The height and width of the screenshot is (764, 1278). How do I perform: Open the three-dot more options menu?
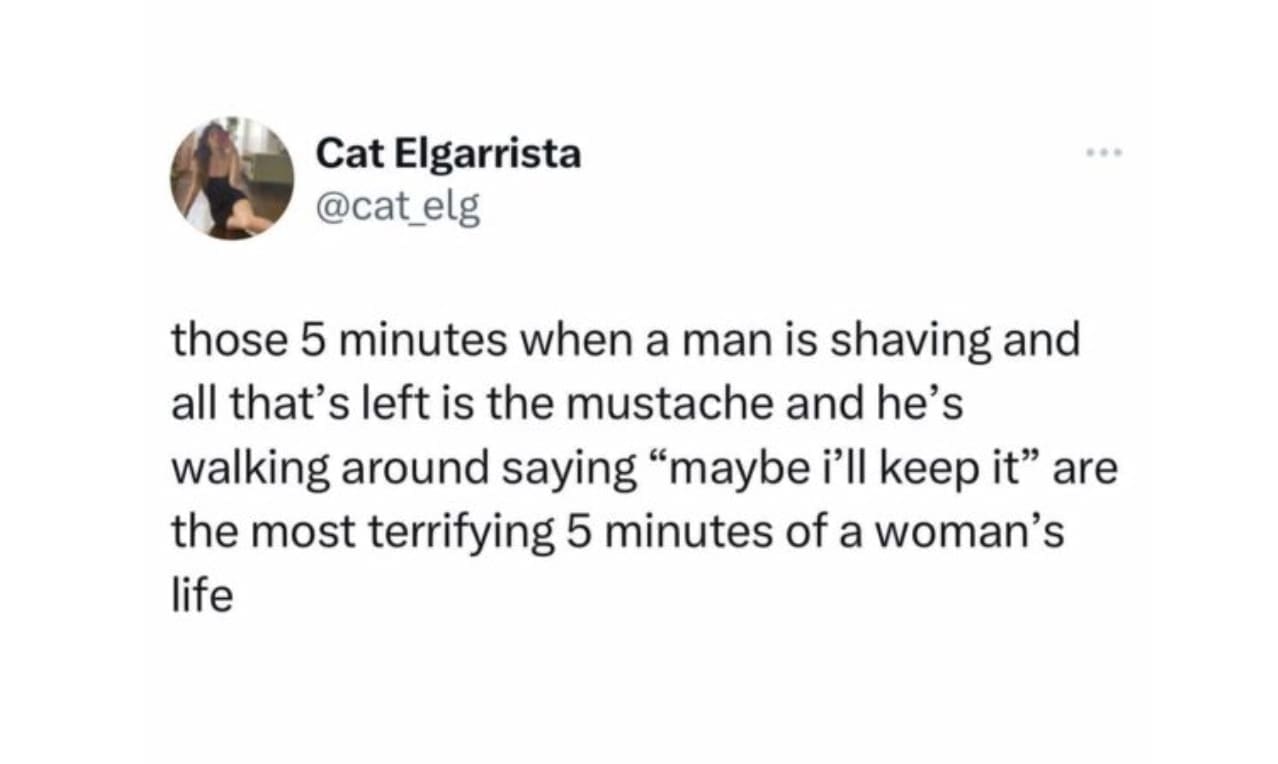1104,154
